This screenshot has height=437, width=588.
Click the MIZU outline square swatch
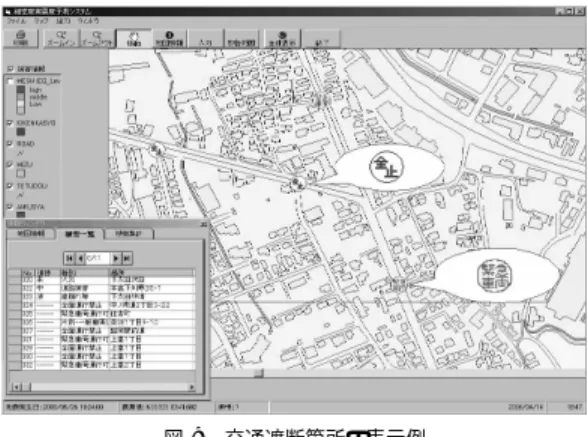pos(21,173)
